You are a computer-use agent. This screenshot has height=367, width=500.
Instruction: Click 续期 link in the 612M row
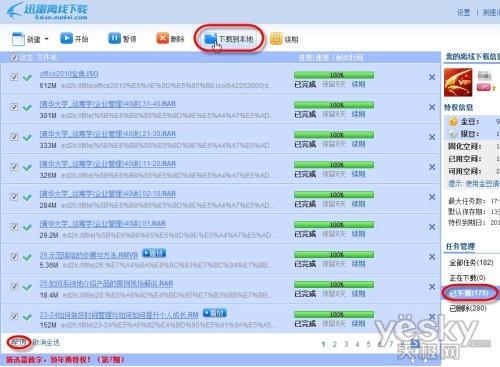pyautogui.click(x=359, y=84)
